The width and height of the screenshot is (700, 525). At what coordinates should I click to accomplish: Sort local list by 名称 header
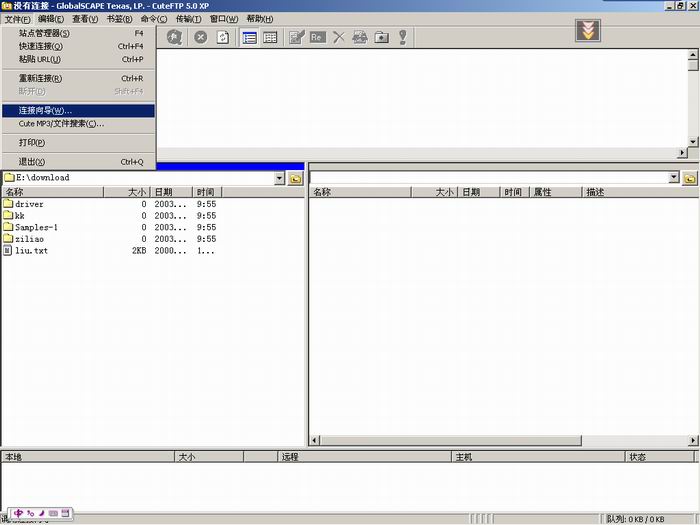53,192
